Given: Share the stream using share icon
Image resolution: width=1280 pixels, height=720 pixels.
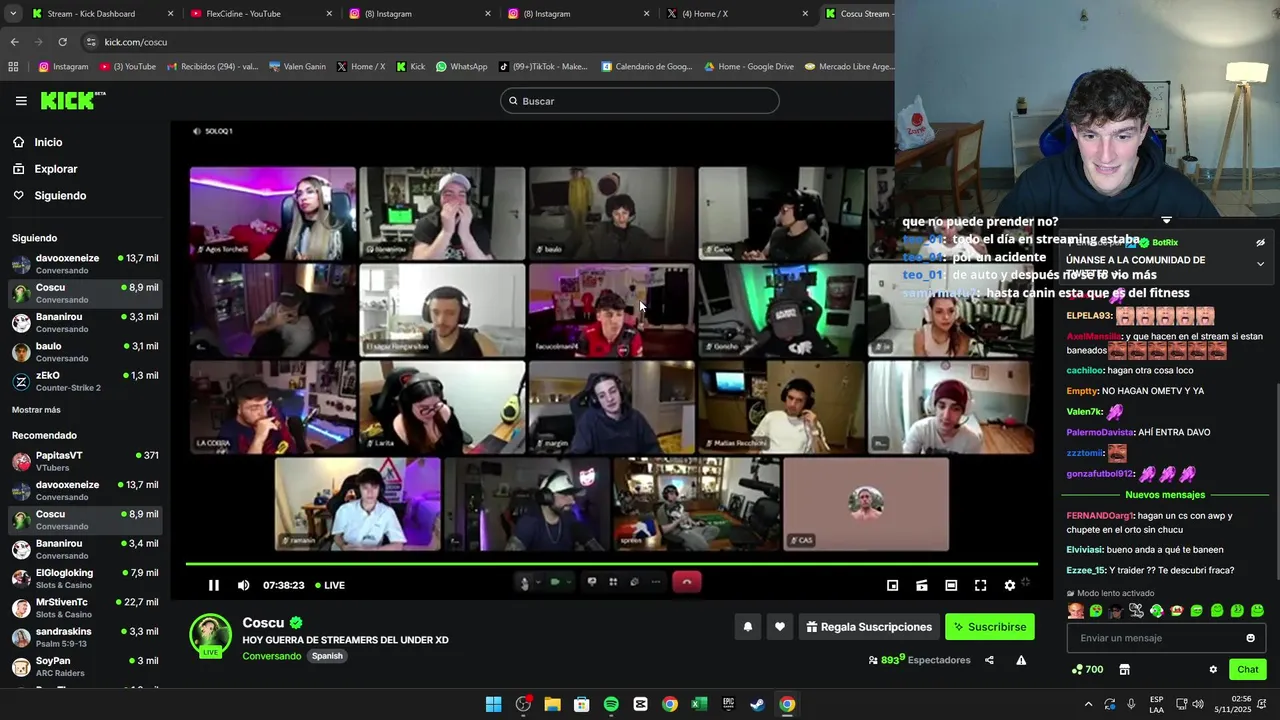Looking at the screenshot, I should pyautogui.click(x=989, y=660).
